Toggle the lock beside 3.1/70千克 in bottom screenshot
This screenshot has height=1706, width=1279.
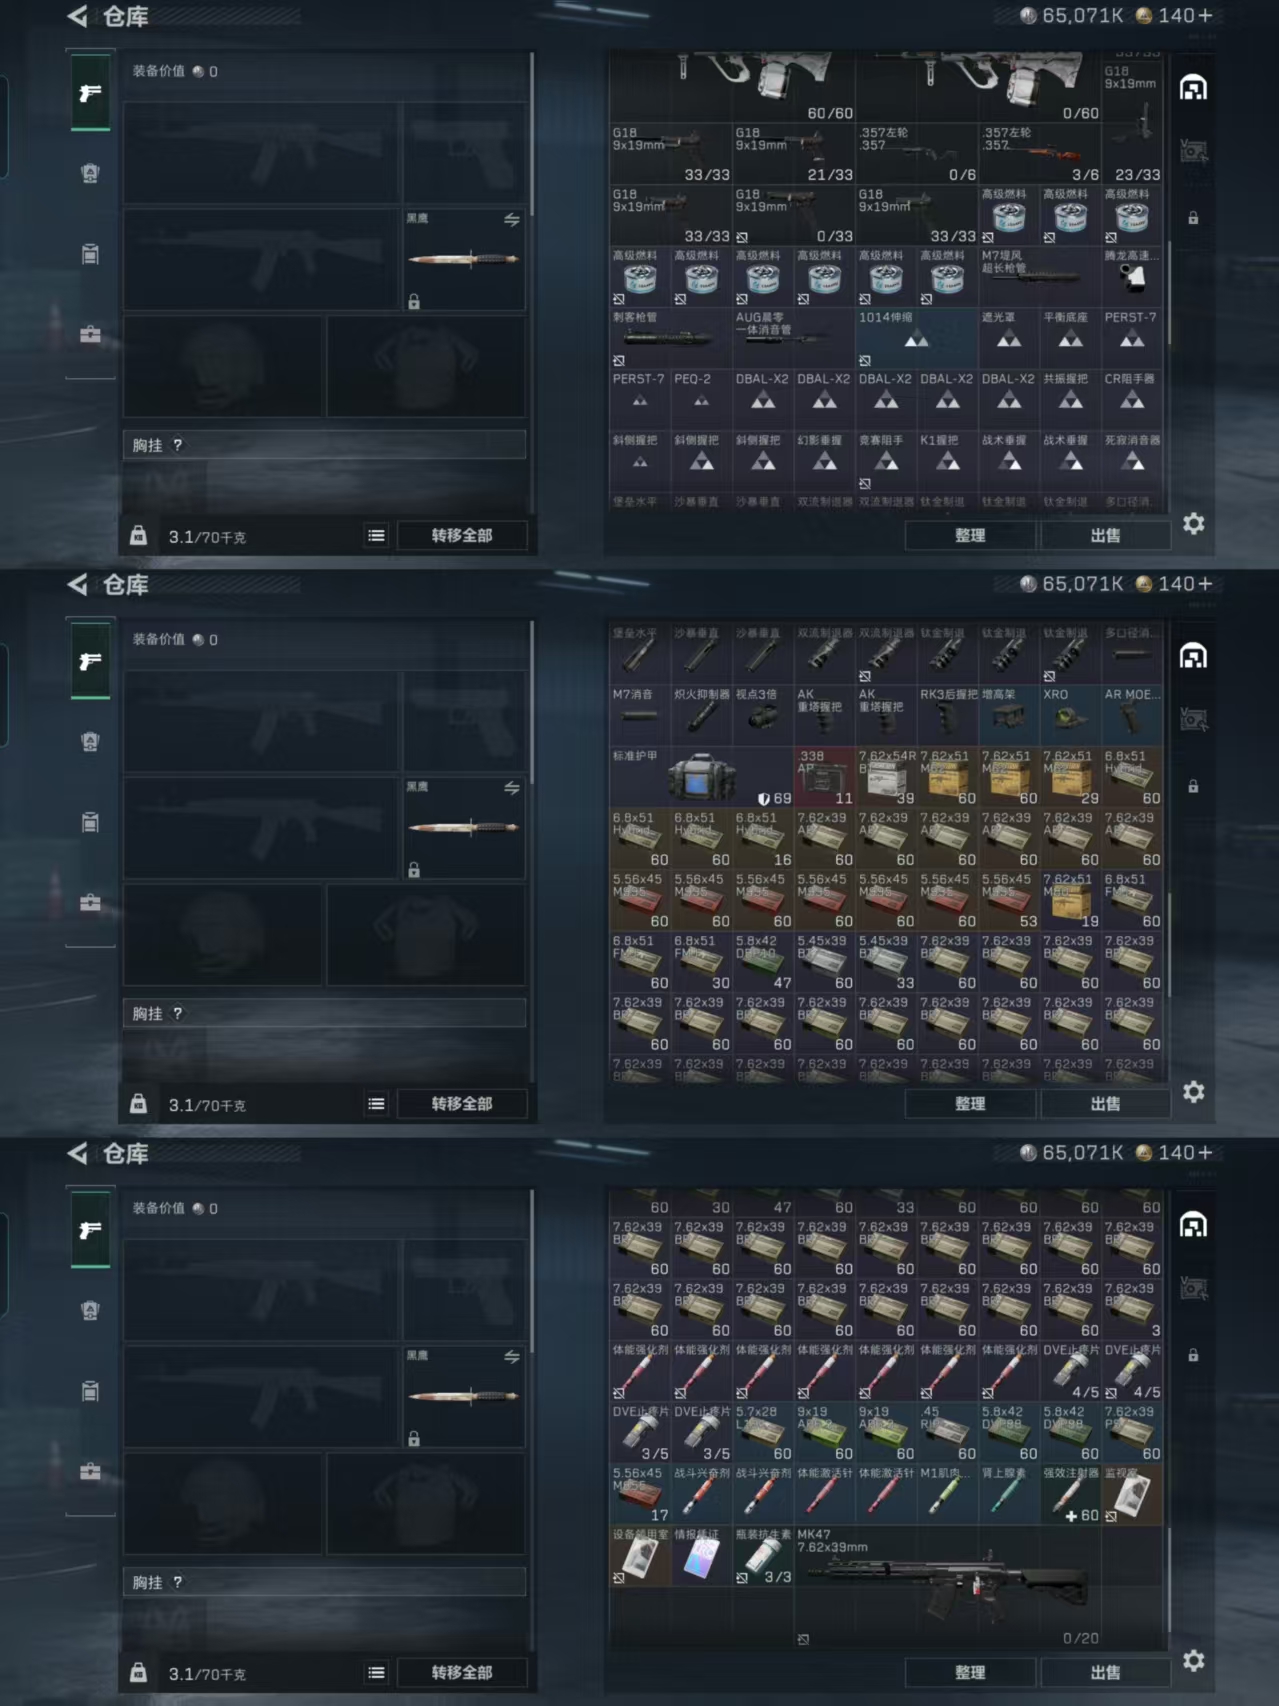139,1672
